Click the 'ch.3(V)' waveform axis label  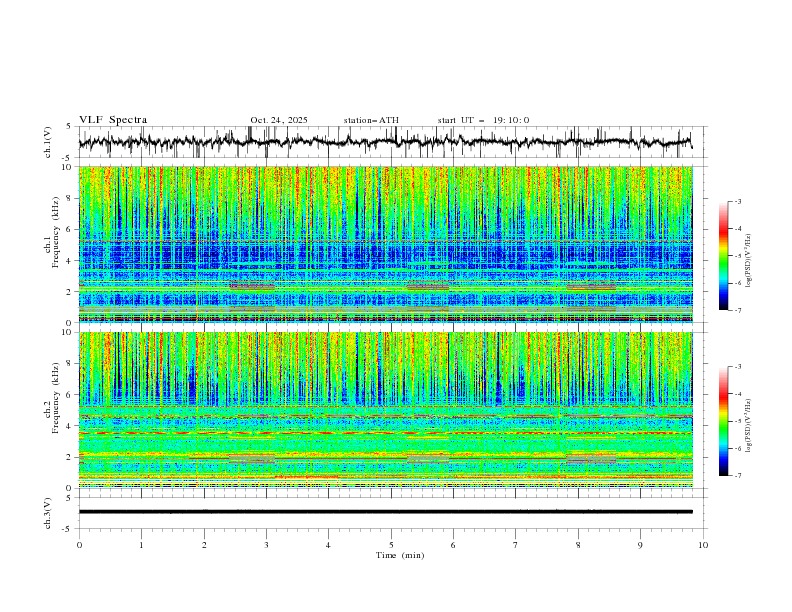(48, 513)
